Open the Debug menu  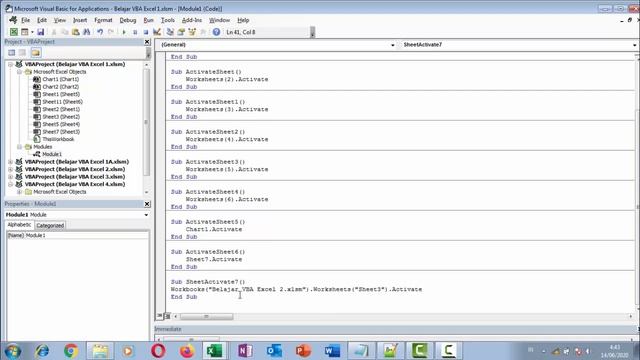128,20
